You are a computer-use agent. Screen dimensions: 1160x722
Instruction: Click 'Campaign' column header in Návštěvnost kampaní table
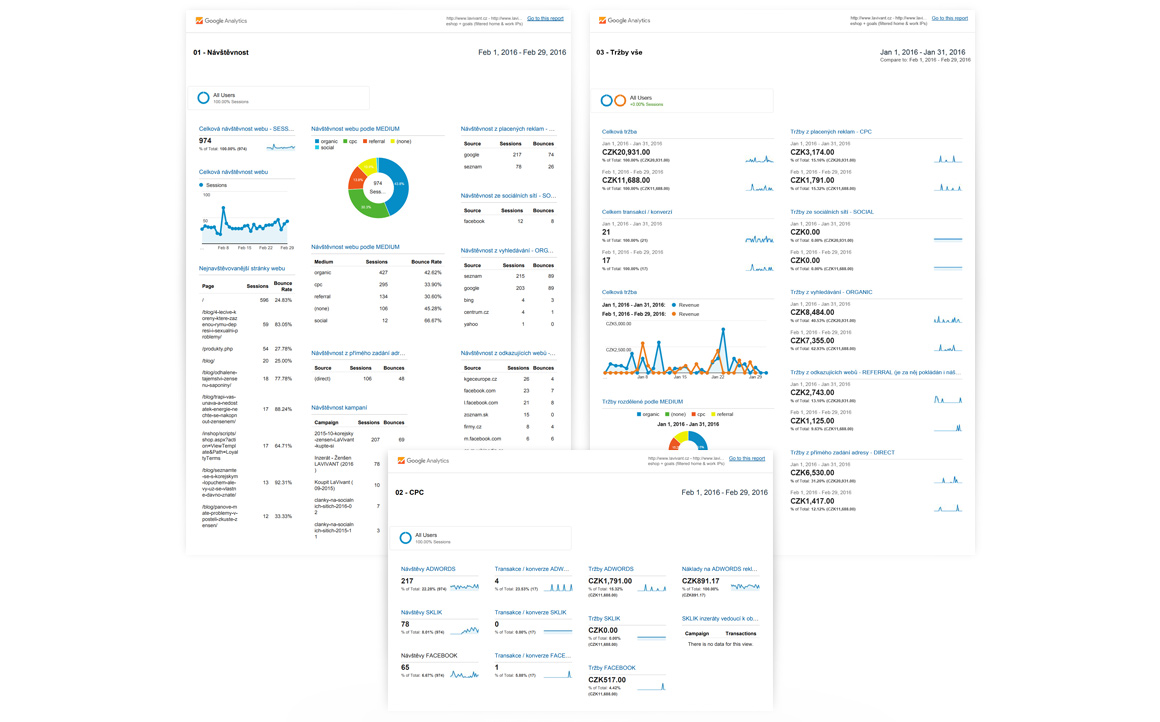(x=326, y=422)
